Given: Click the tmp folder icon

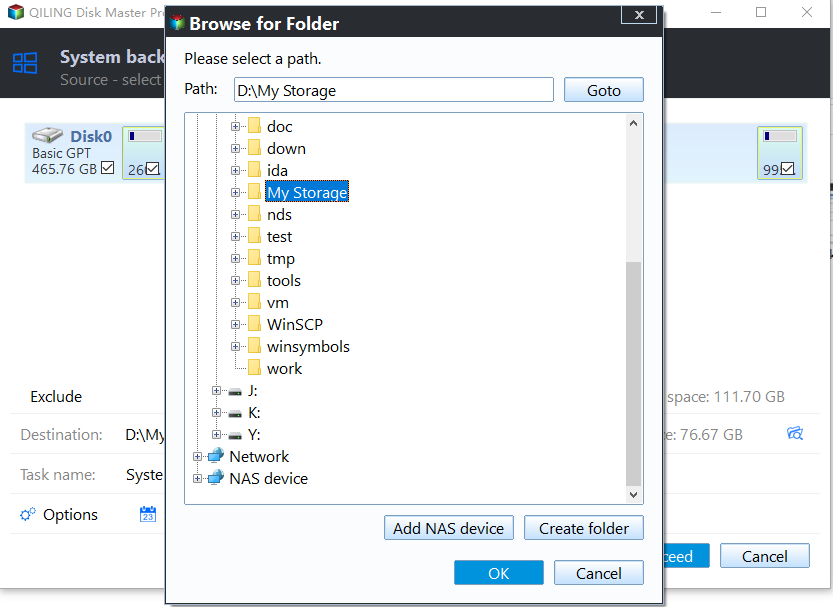Looking at the screenshot, I should click(254, 259).
